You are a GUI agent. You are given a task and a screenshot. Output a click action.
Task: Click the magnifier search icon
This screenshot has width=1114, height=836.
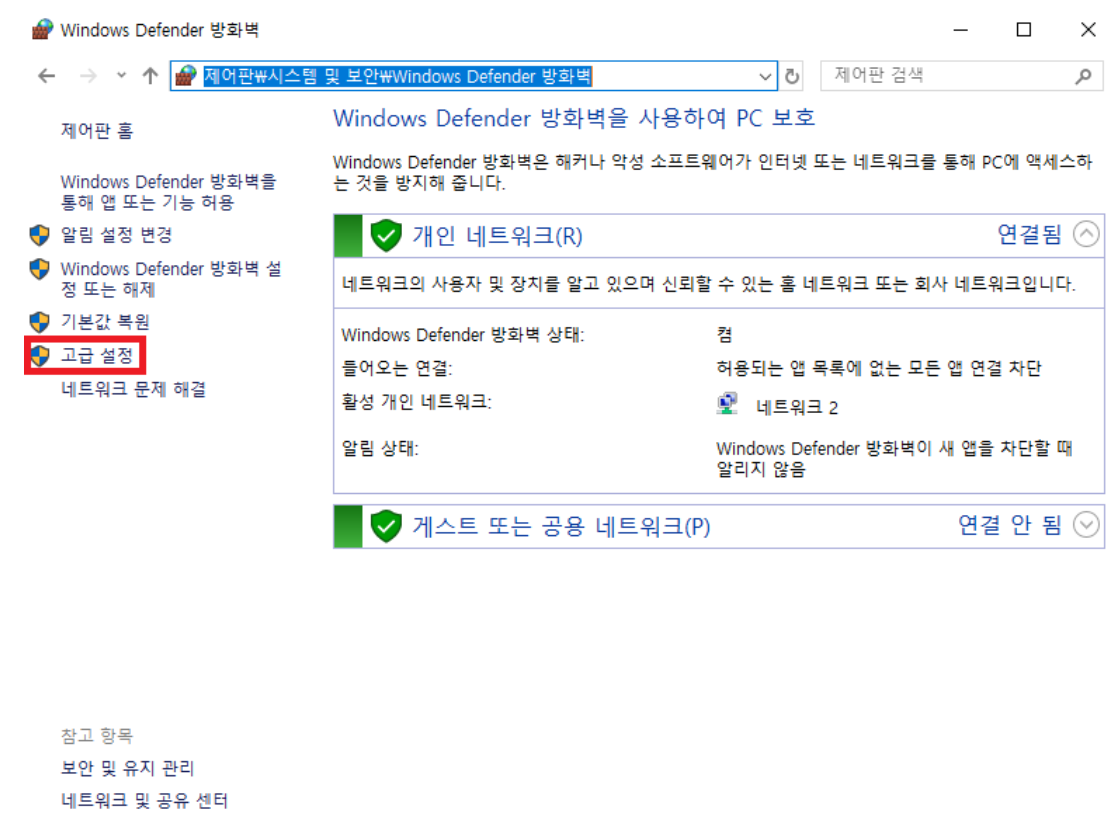tap(1083, 76)
